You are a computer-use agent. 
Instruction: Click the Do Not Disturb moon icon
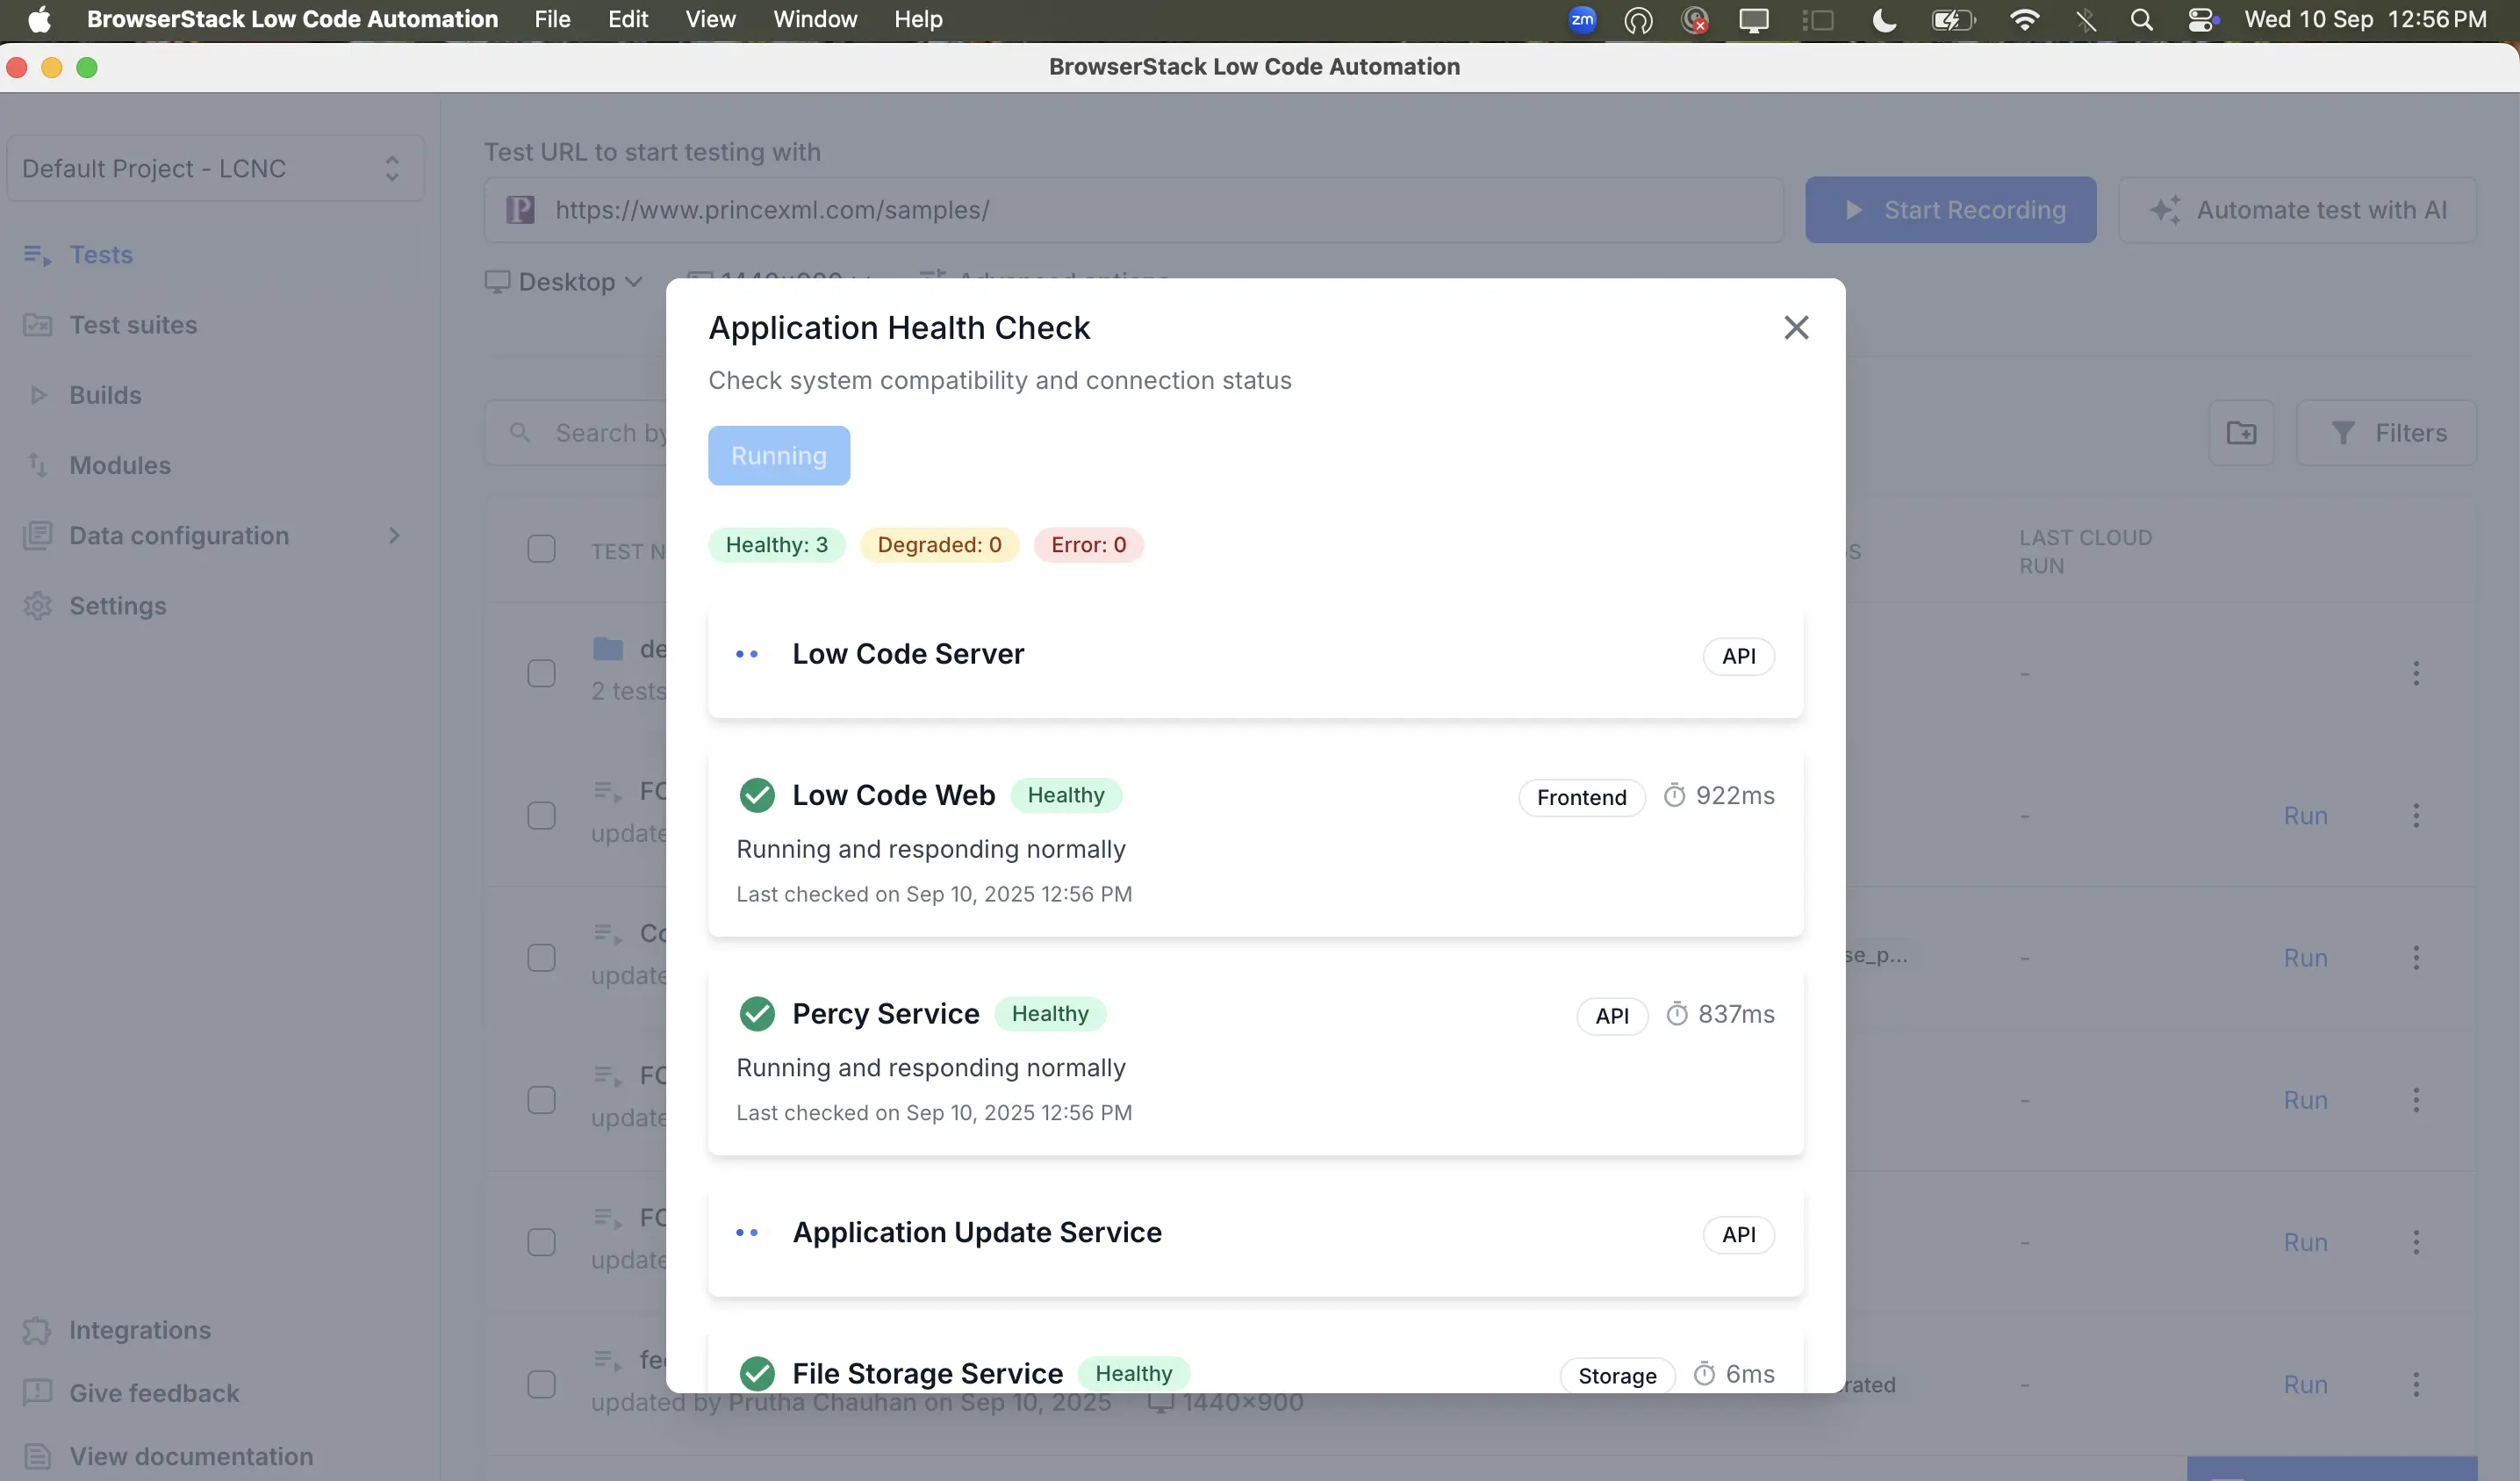1884,19
